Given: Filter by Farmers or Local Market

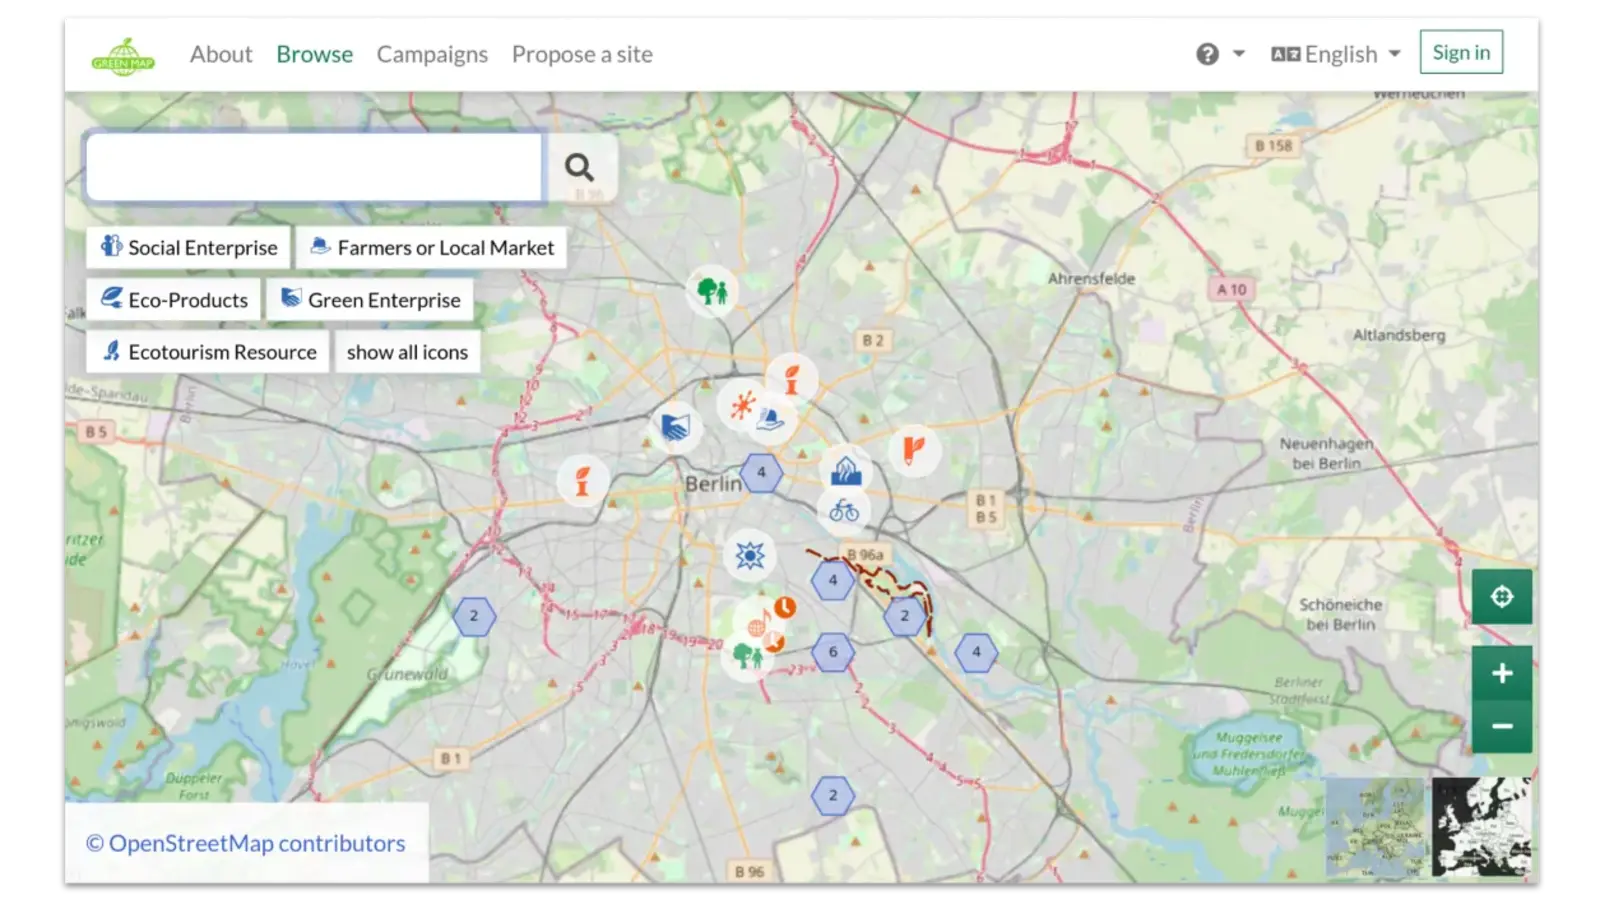Looking at the screenshot, I should (431, 248).
